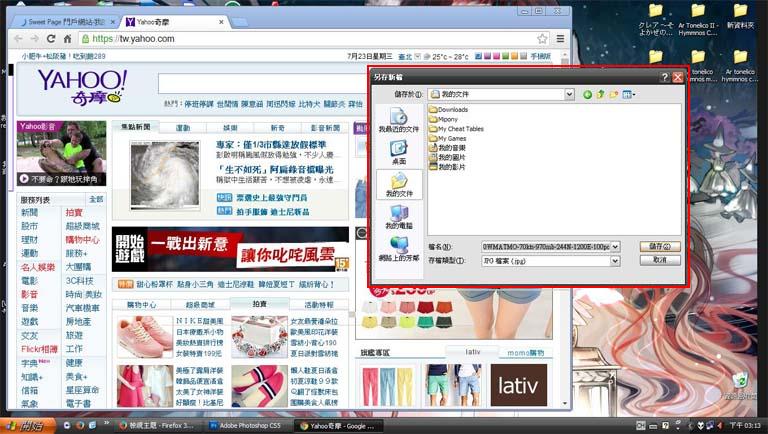The height and width of the screenshot is (434, 768).
Task: Open the Chrome hamburger menu
Action: (x=560, y=39)
